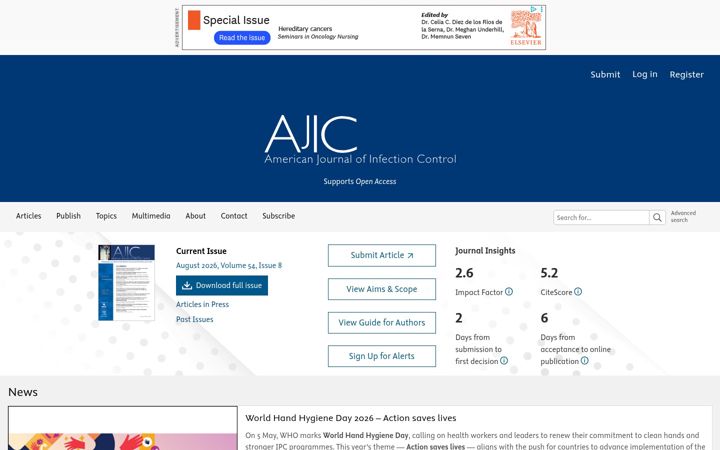
Task: Click the Download full issue button
Action: 222,286
